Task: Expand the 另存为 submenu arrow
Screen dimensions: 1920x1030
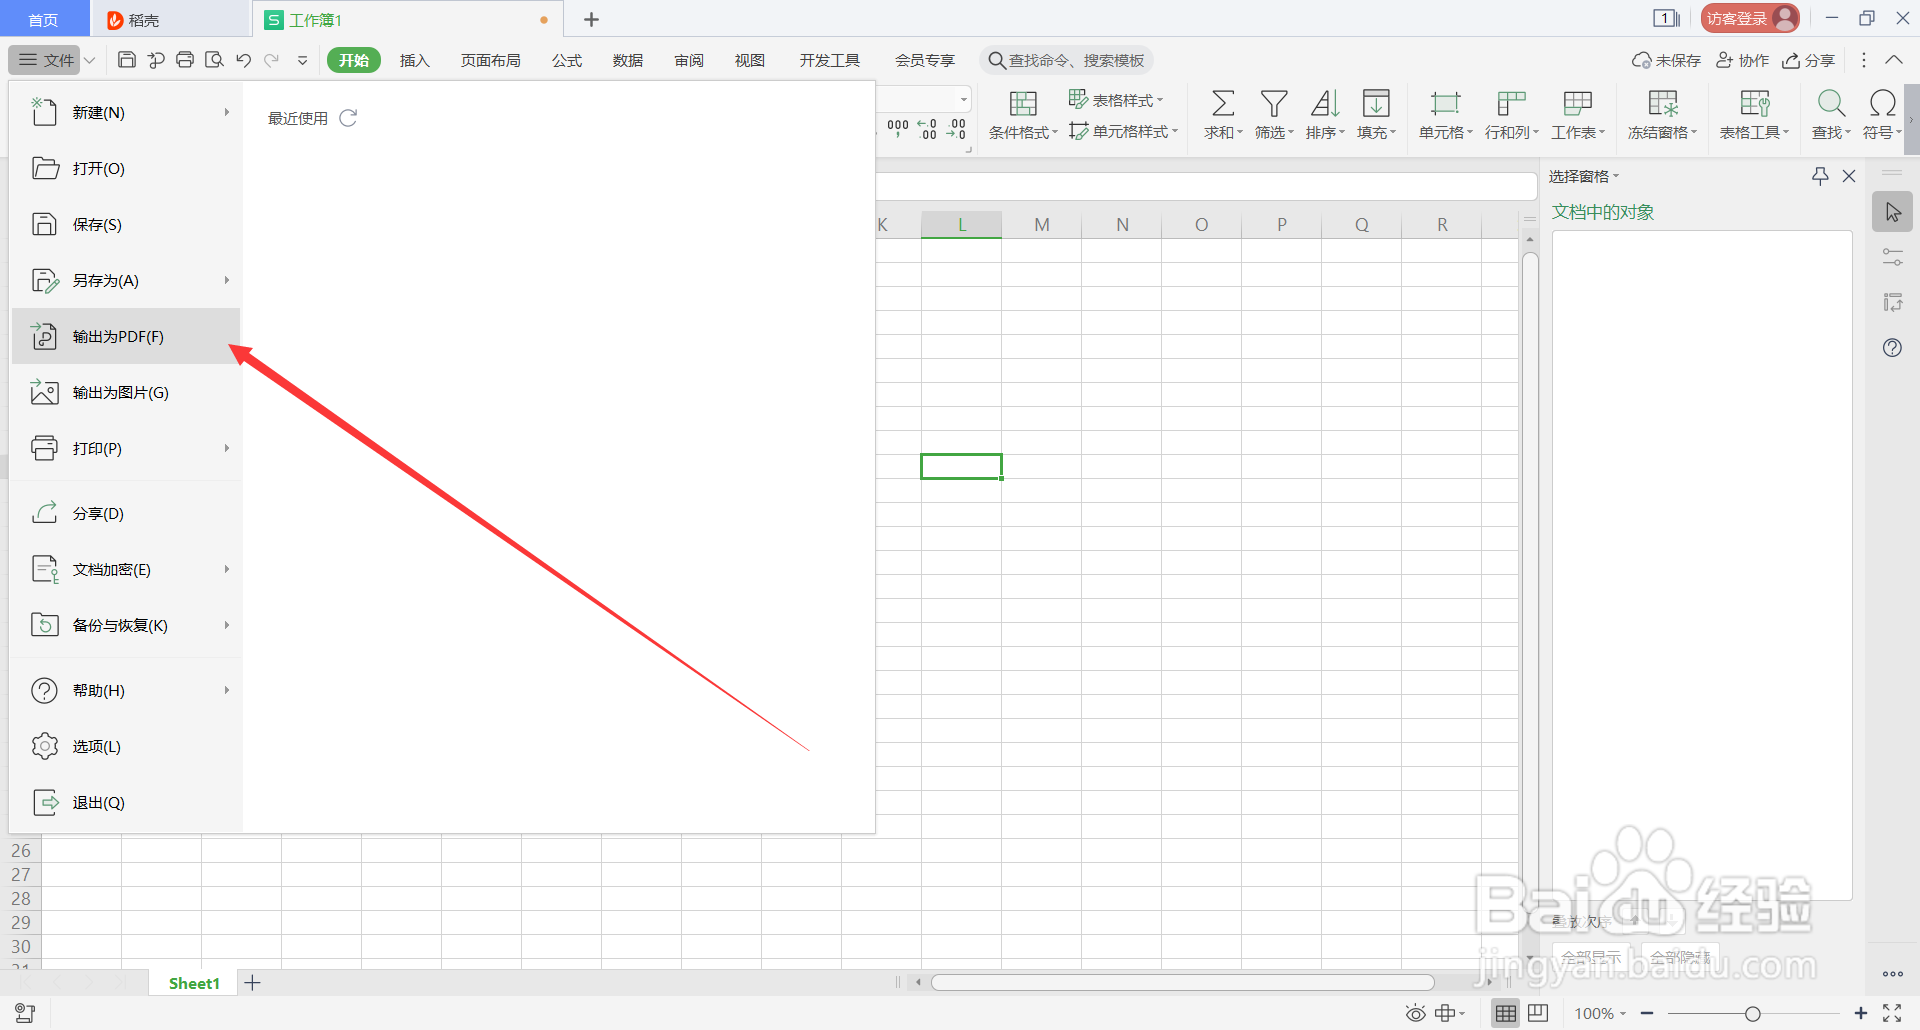Action: point(227,280)
